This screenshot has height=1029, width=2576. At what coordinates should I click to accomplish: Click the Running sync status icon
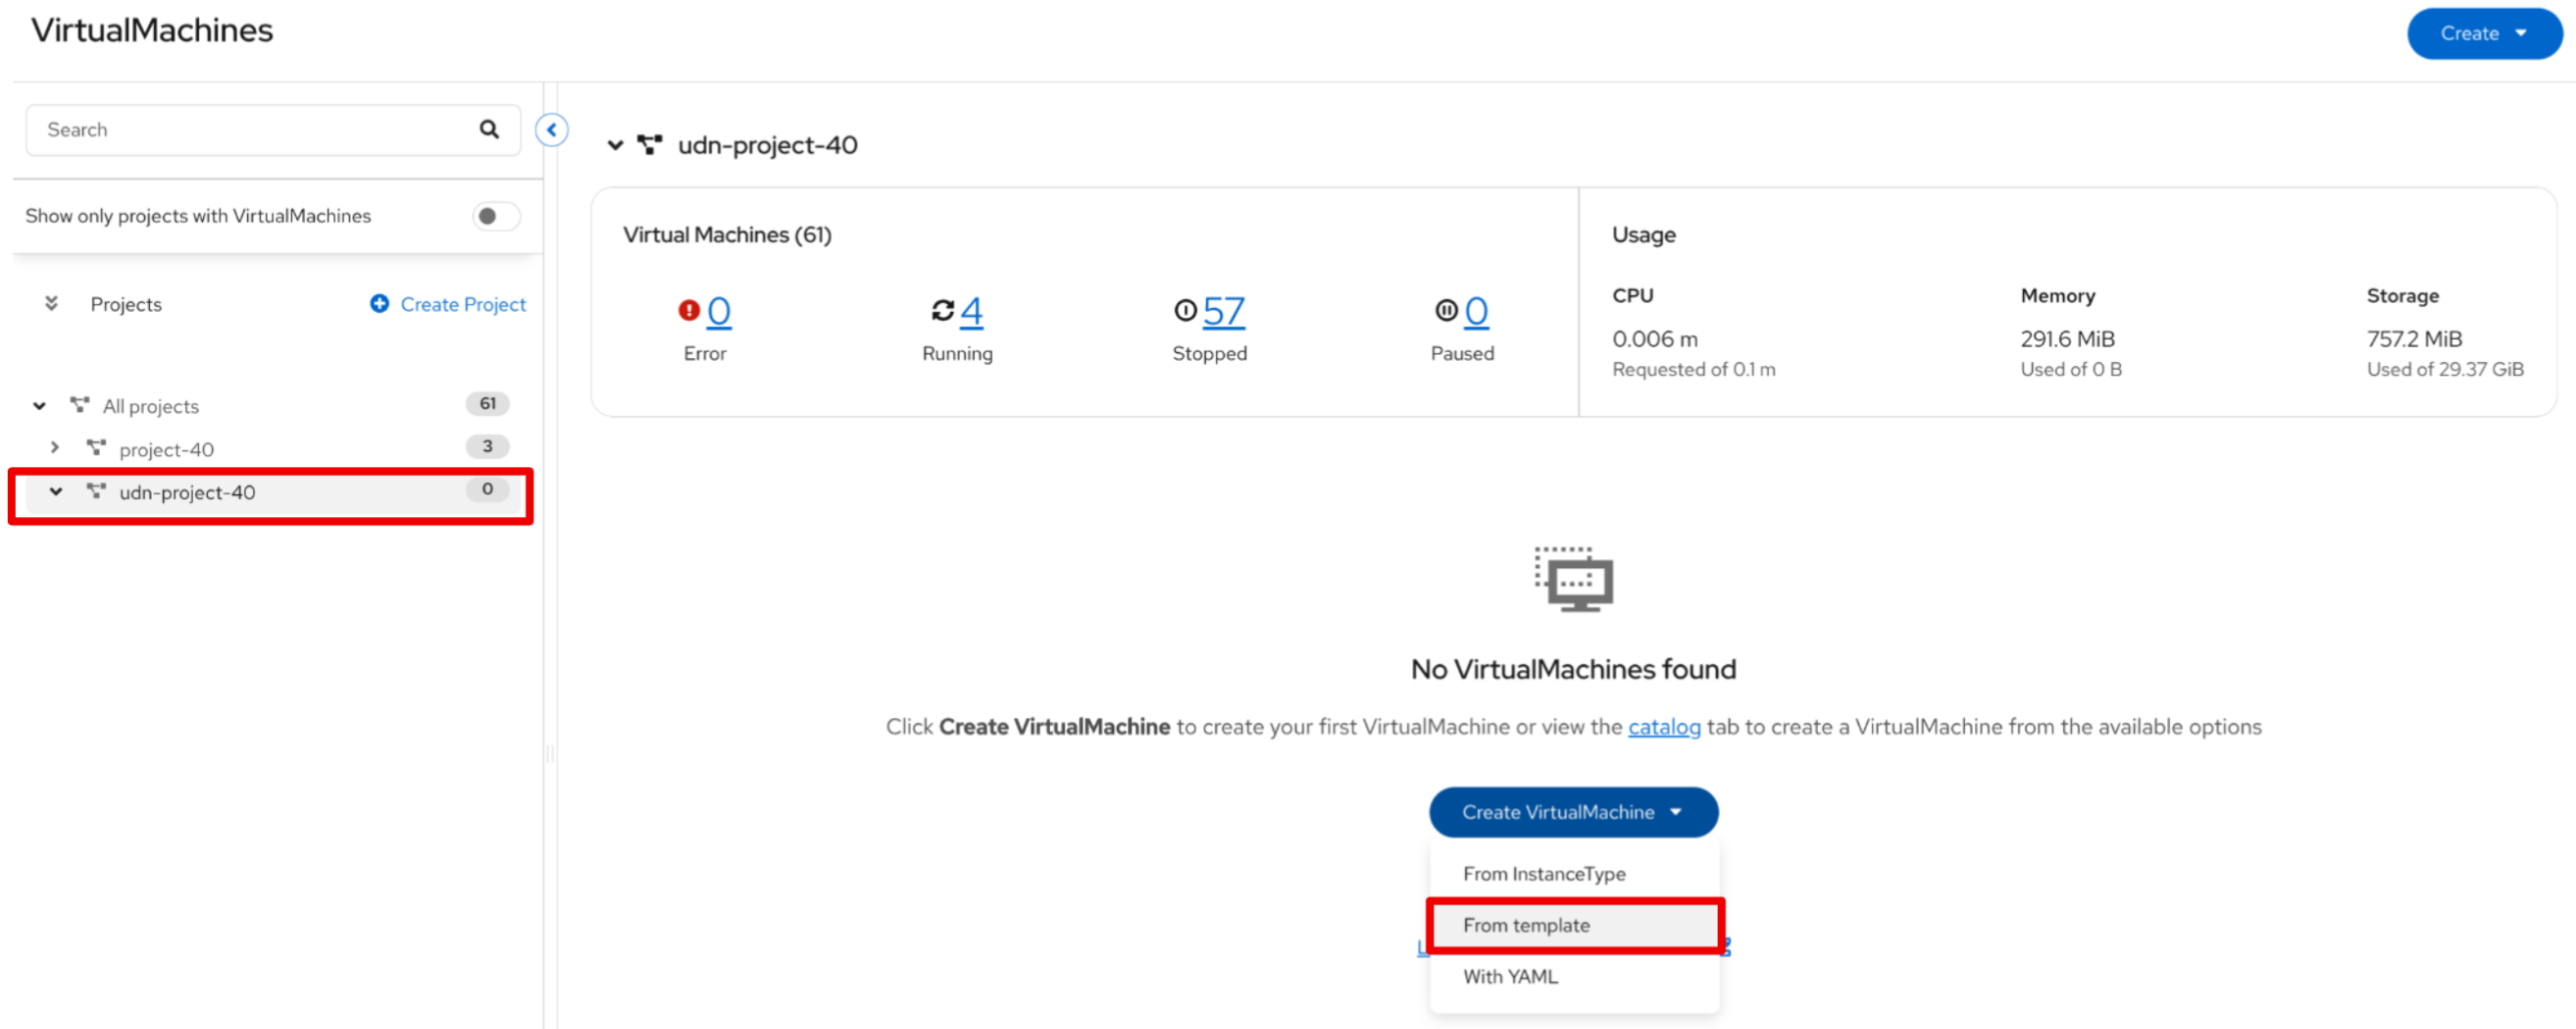click(942, 311)
